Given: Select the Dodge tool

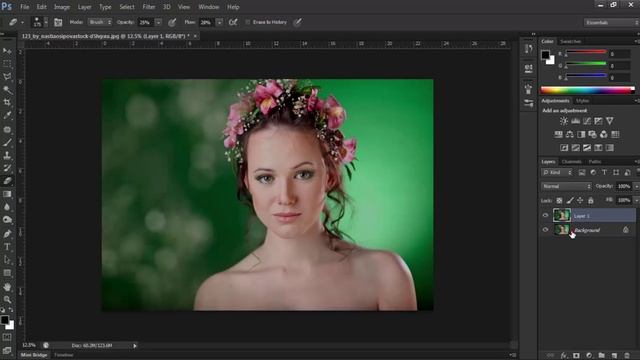Looking at the screenshot, I should (7, 220).
